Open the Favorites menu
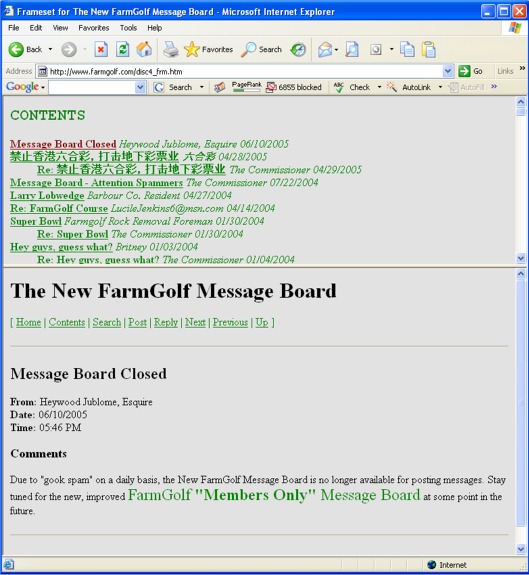This screenshot has height=575, width=529. point(93,28)
